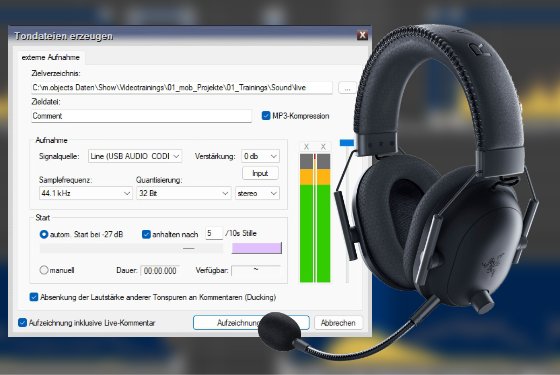Screen dimensions: 560x375
Task: Open the Quantisierung 32 Bit dropdown
Action: [x=184, y=193]
